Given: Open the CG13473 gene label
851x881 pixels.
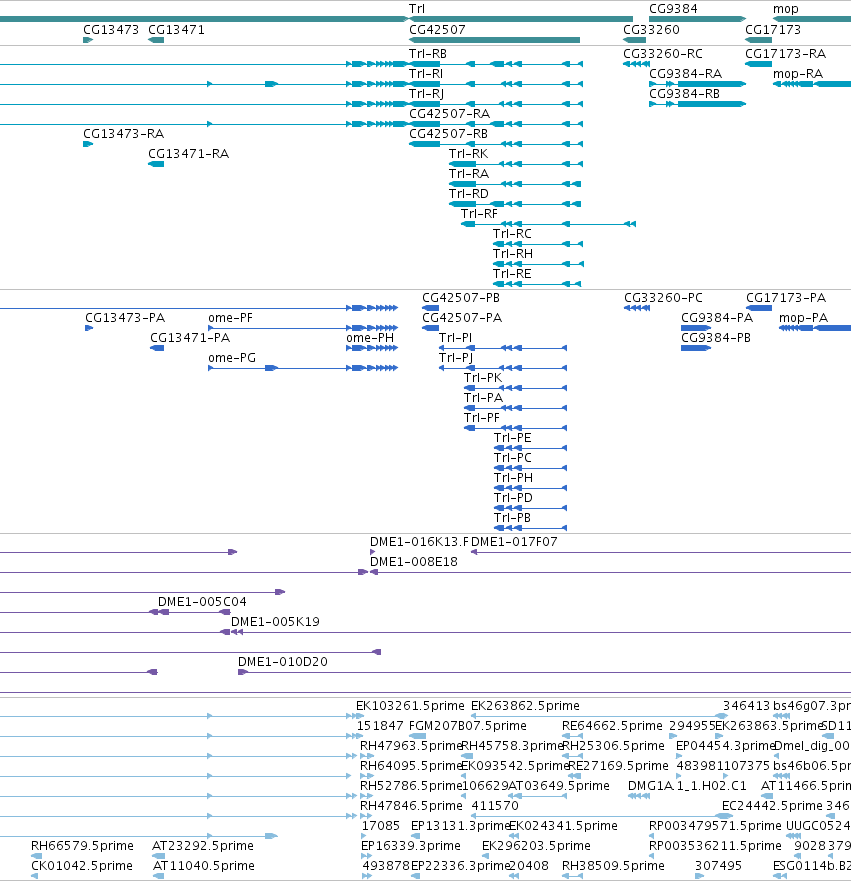Looking at the screenshot, I should pos(111,30).
